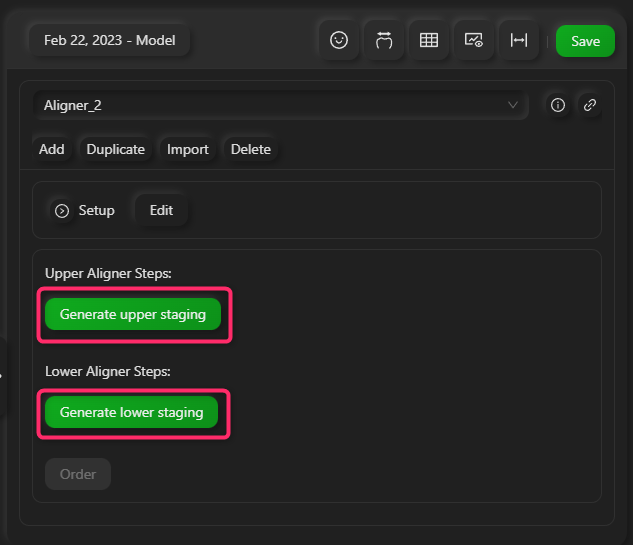Click the Add button
The image size is (633, 545).
tap(52, 149)
